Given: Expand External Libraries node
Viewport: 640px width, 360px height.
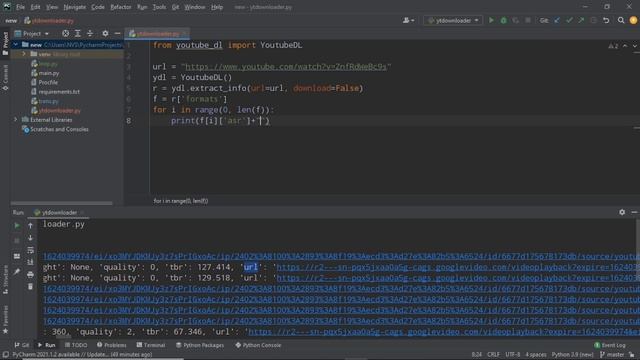Looking at the screenshot, I should pyautogui.click(x=16, y=120).
